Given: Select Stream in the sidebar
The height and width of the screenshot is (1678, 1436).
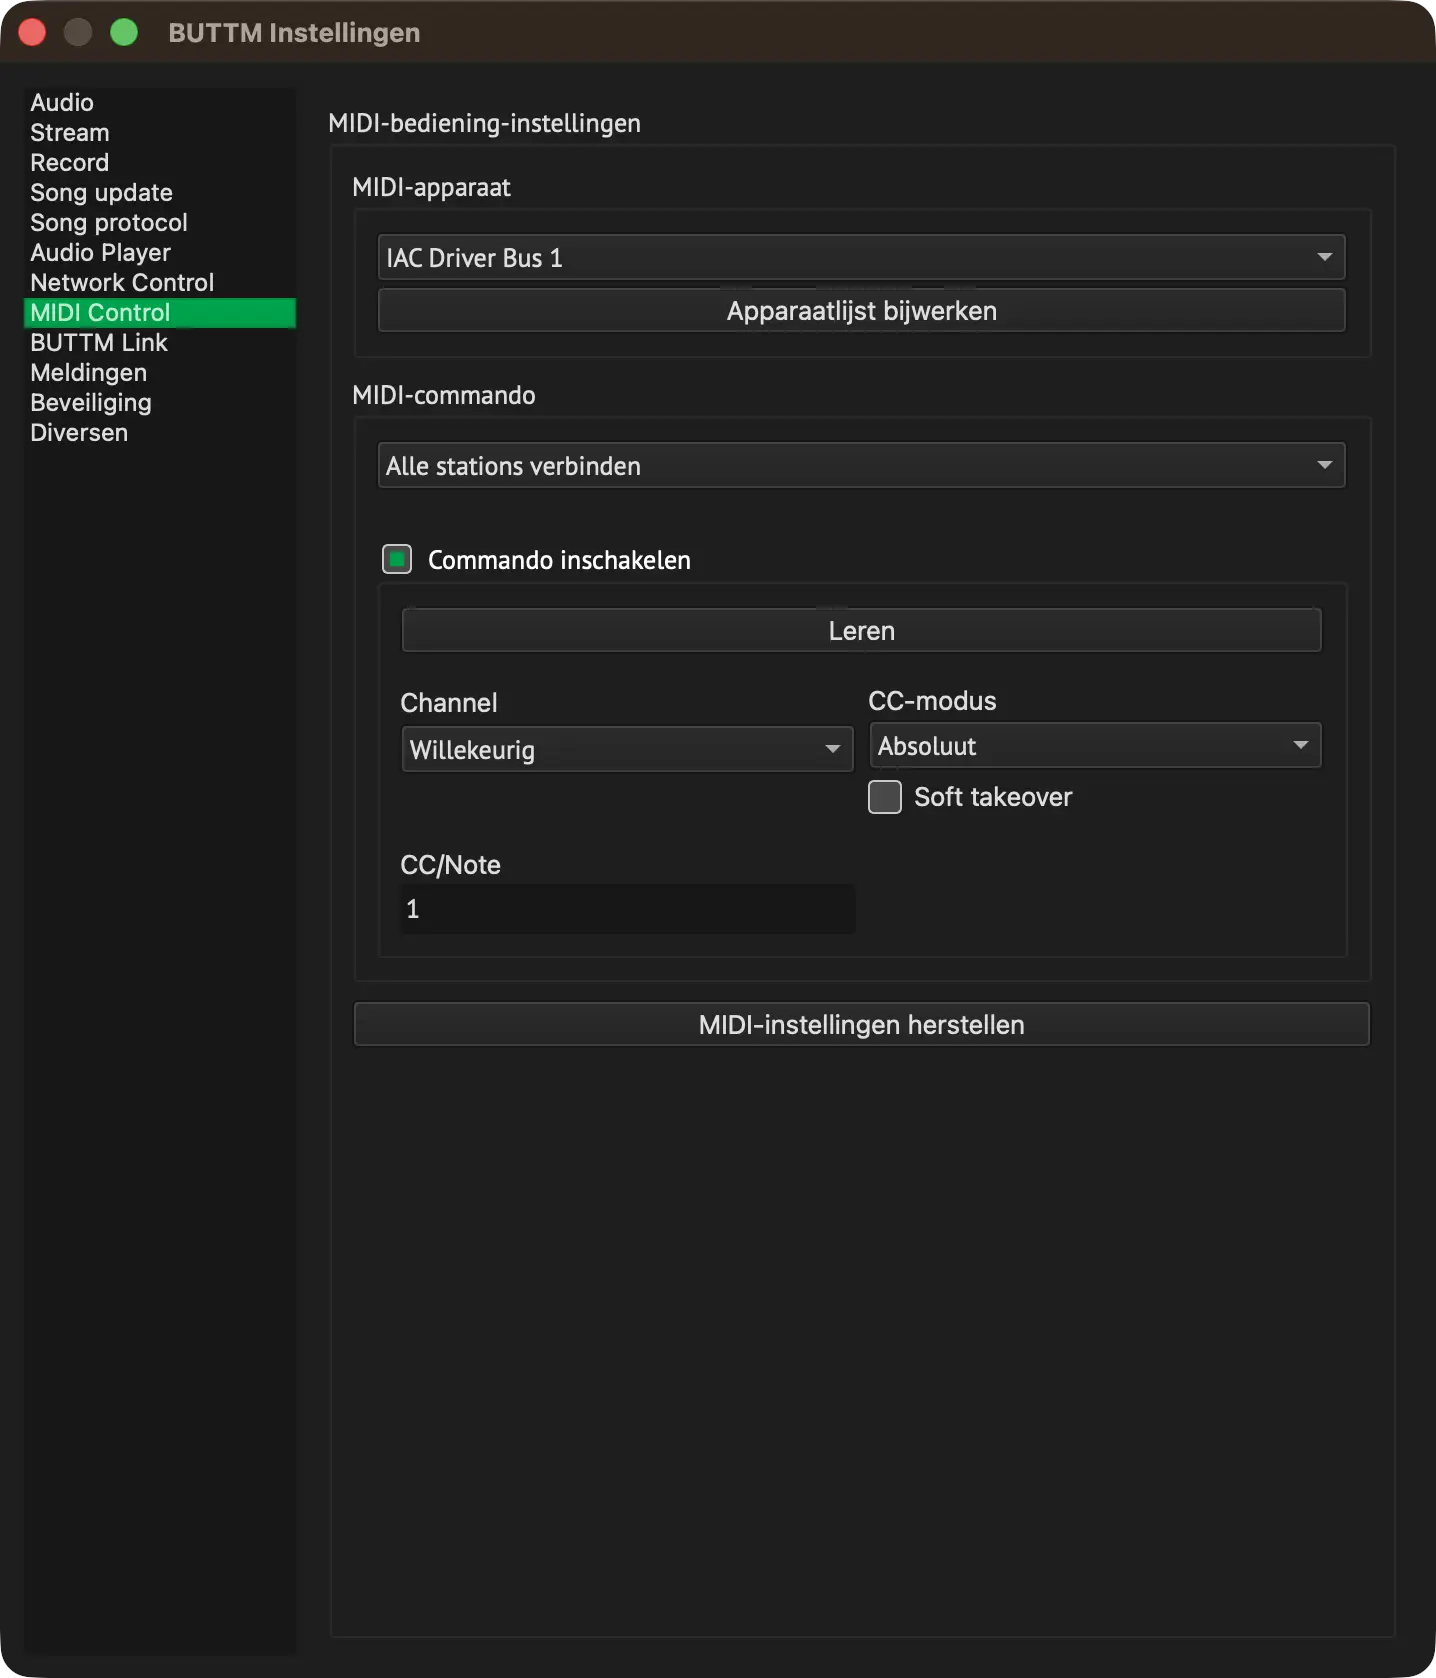Looking at the screenshot, I should 160,132.
